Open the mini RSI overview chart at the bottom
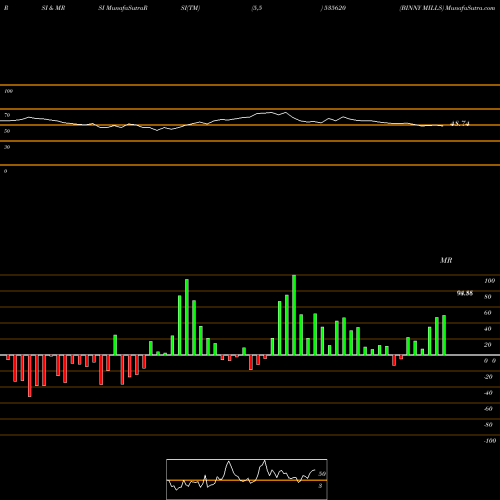The image size is (500, 500). pos(247,479)
